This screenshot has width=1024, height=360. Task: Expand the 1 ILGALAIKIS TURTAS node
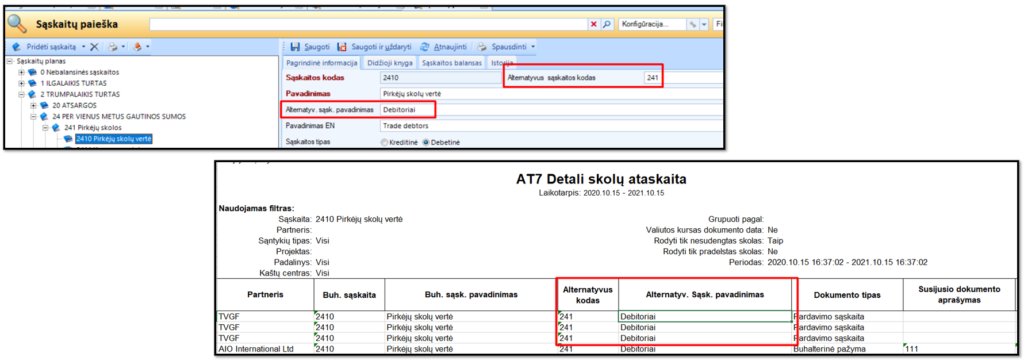pyautogui.click(x=22, y=83)
